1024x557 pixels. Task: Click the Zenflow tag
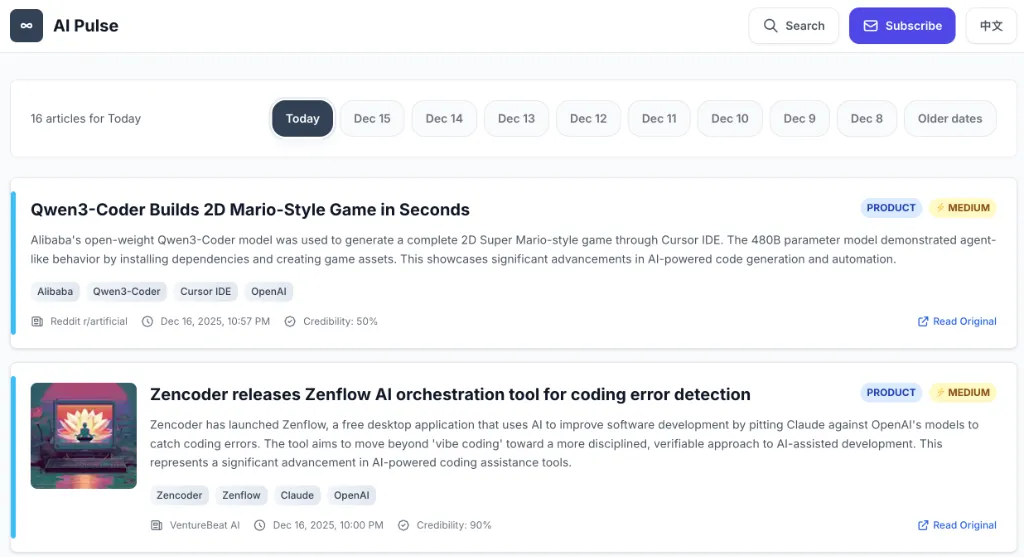[x=241, y=495]
